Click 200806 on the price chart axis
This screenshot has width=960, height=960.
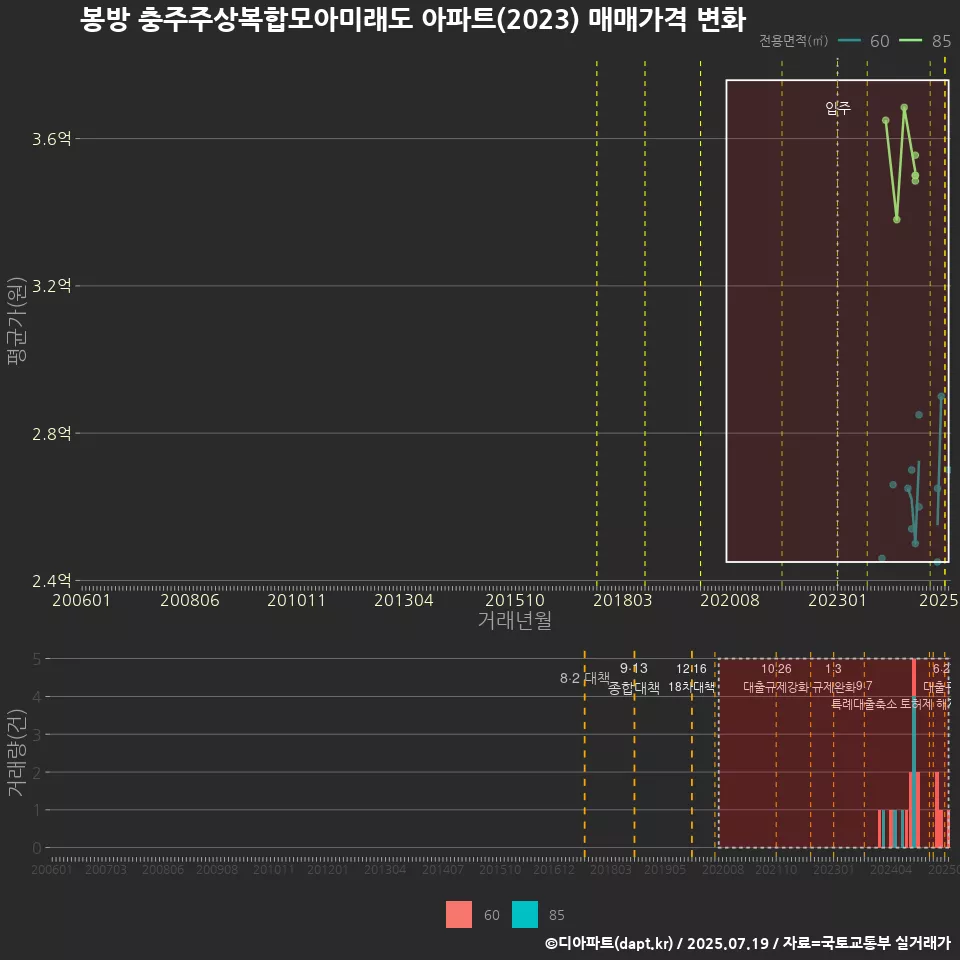click(190, 600)
